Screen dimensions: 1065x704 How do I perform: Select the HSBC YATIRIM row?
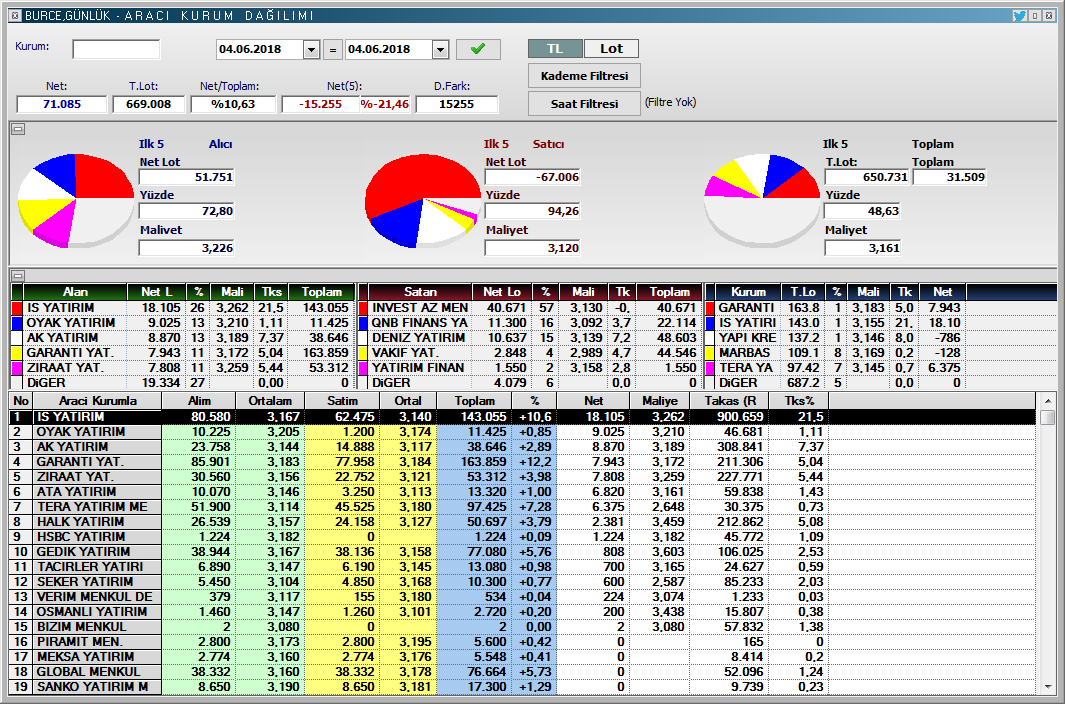[522, 537]
